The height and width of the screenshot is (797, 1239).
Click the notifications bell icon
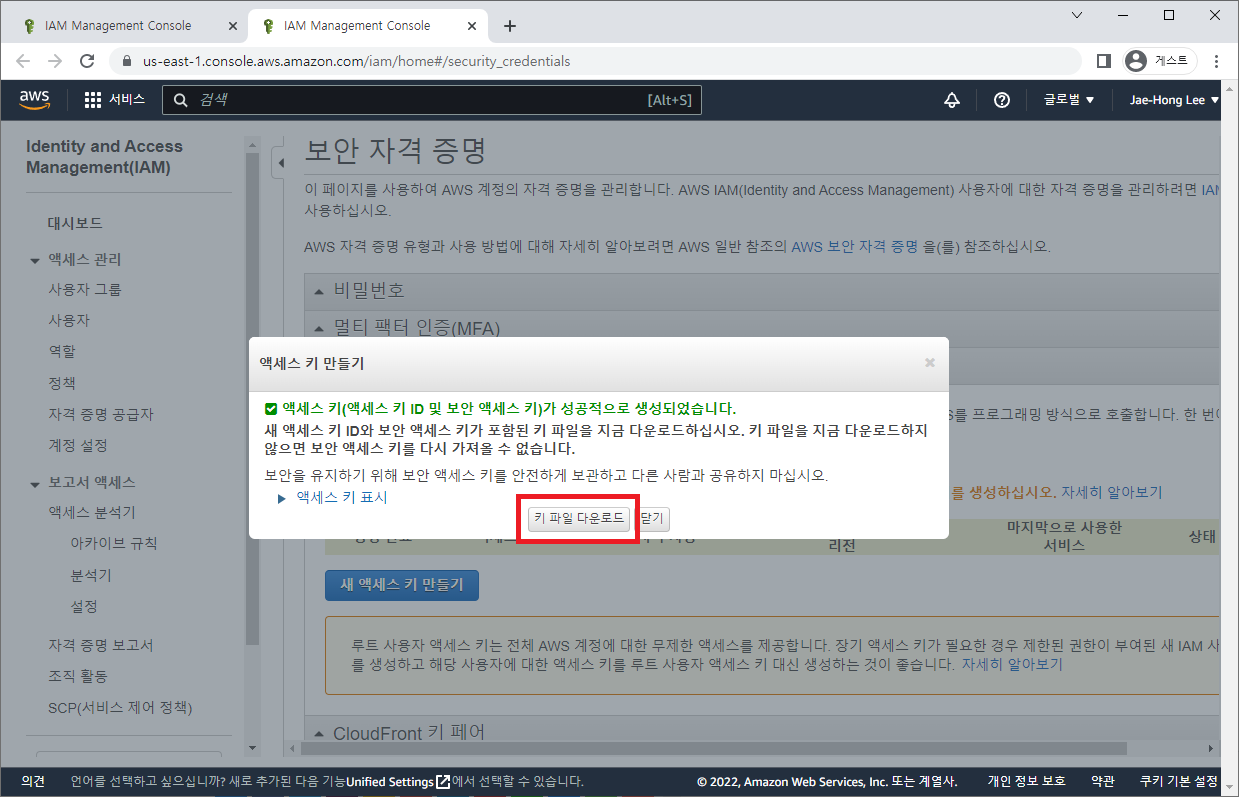click(x=952, y=100)
